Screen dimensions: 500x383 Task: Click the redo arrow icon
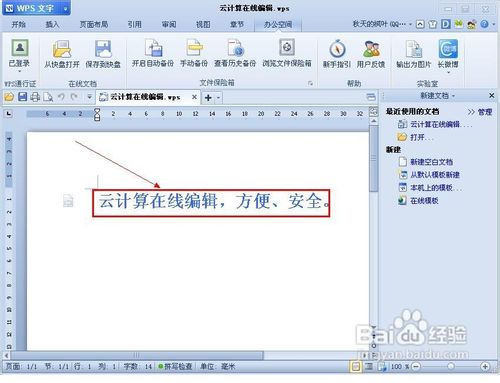tap(74, 97)
